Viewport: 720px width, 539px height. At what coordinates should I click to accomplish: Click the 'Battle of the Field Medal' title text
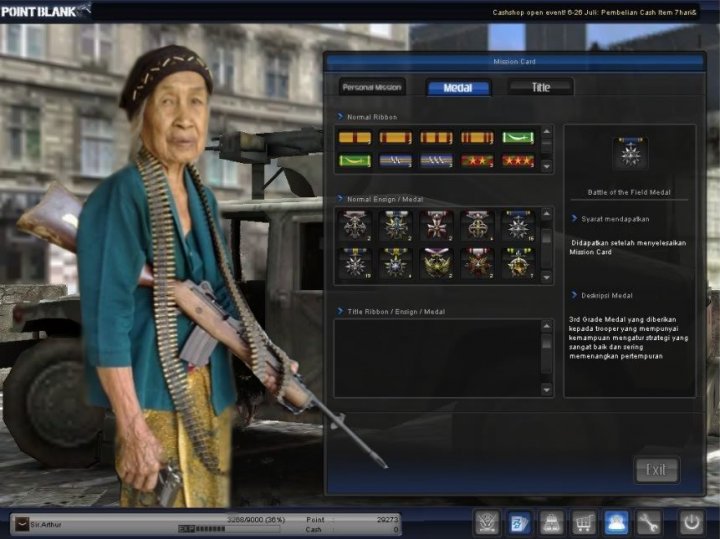click(x=629, y=192)
